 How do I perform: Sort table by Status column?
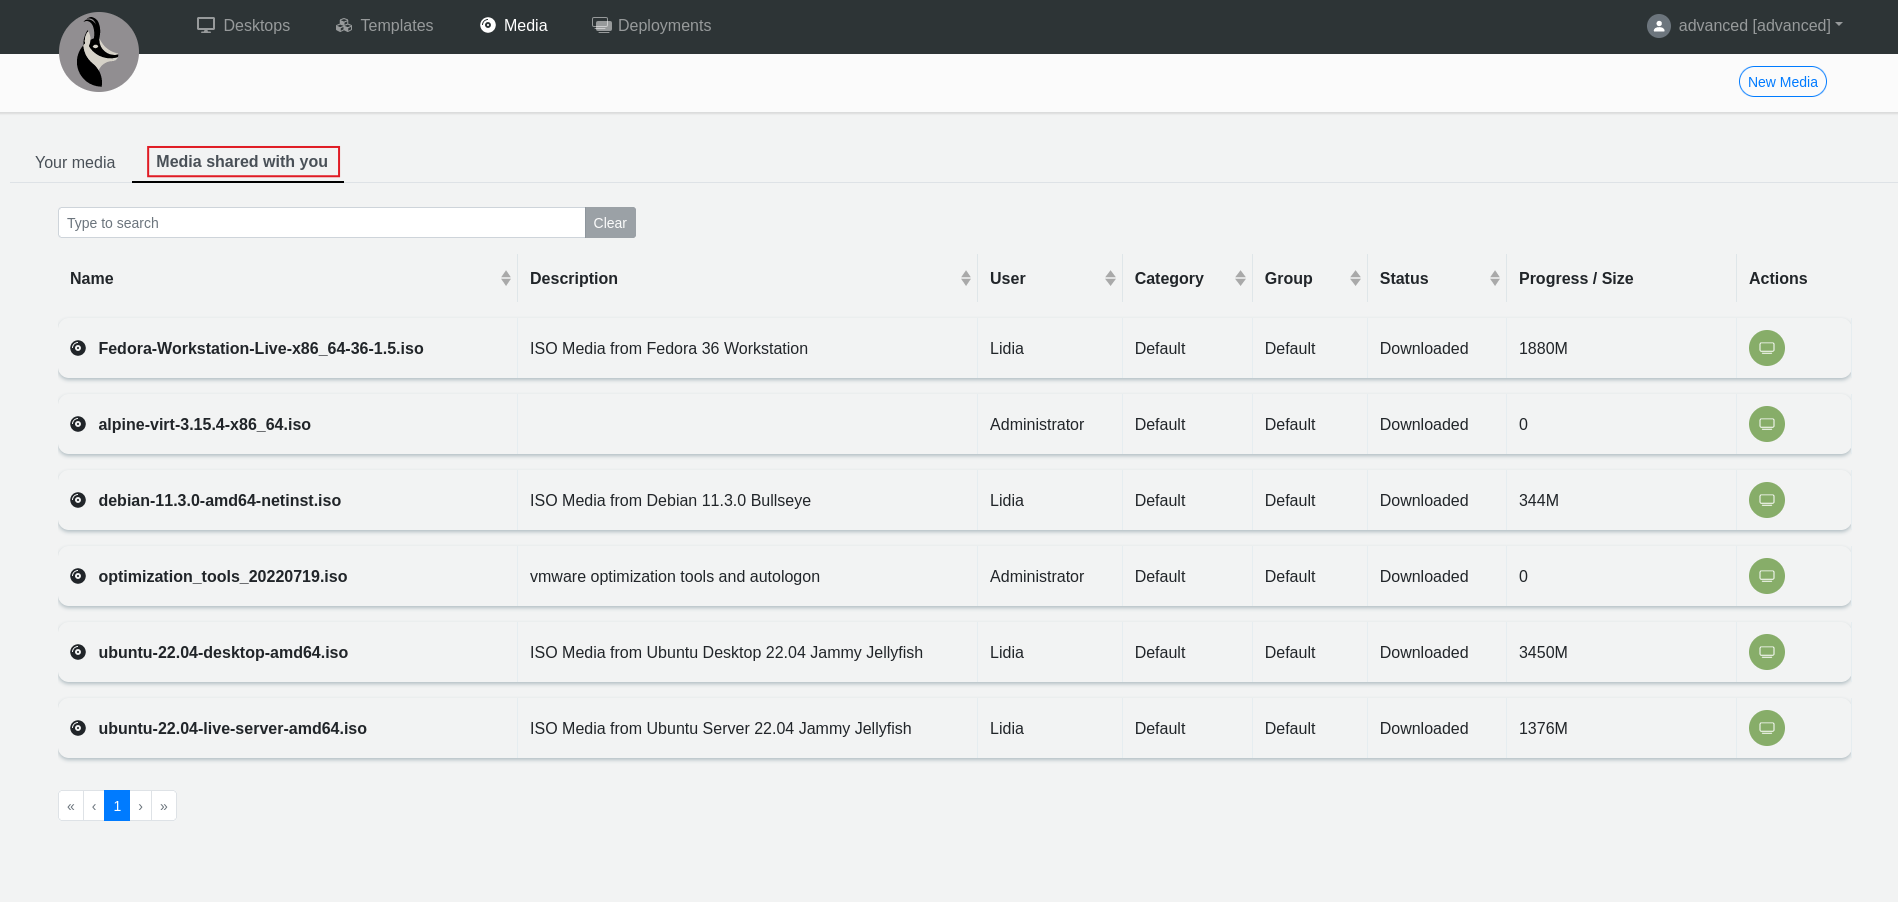click(x=1494, y=279)
